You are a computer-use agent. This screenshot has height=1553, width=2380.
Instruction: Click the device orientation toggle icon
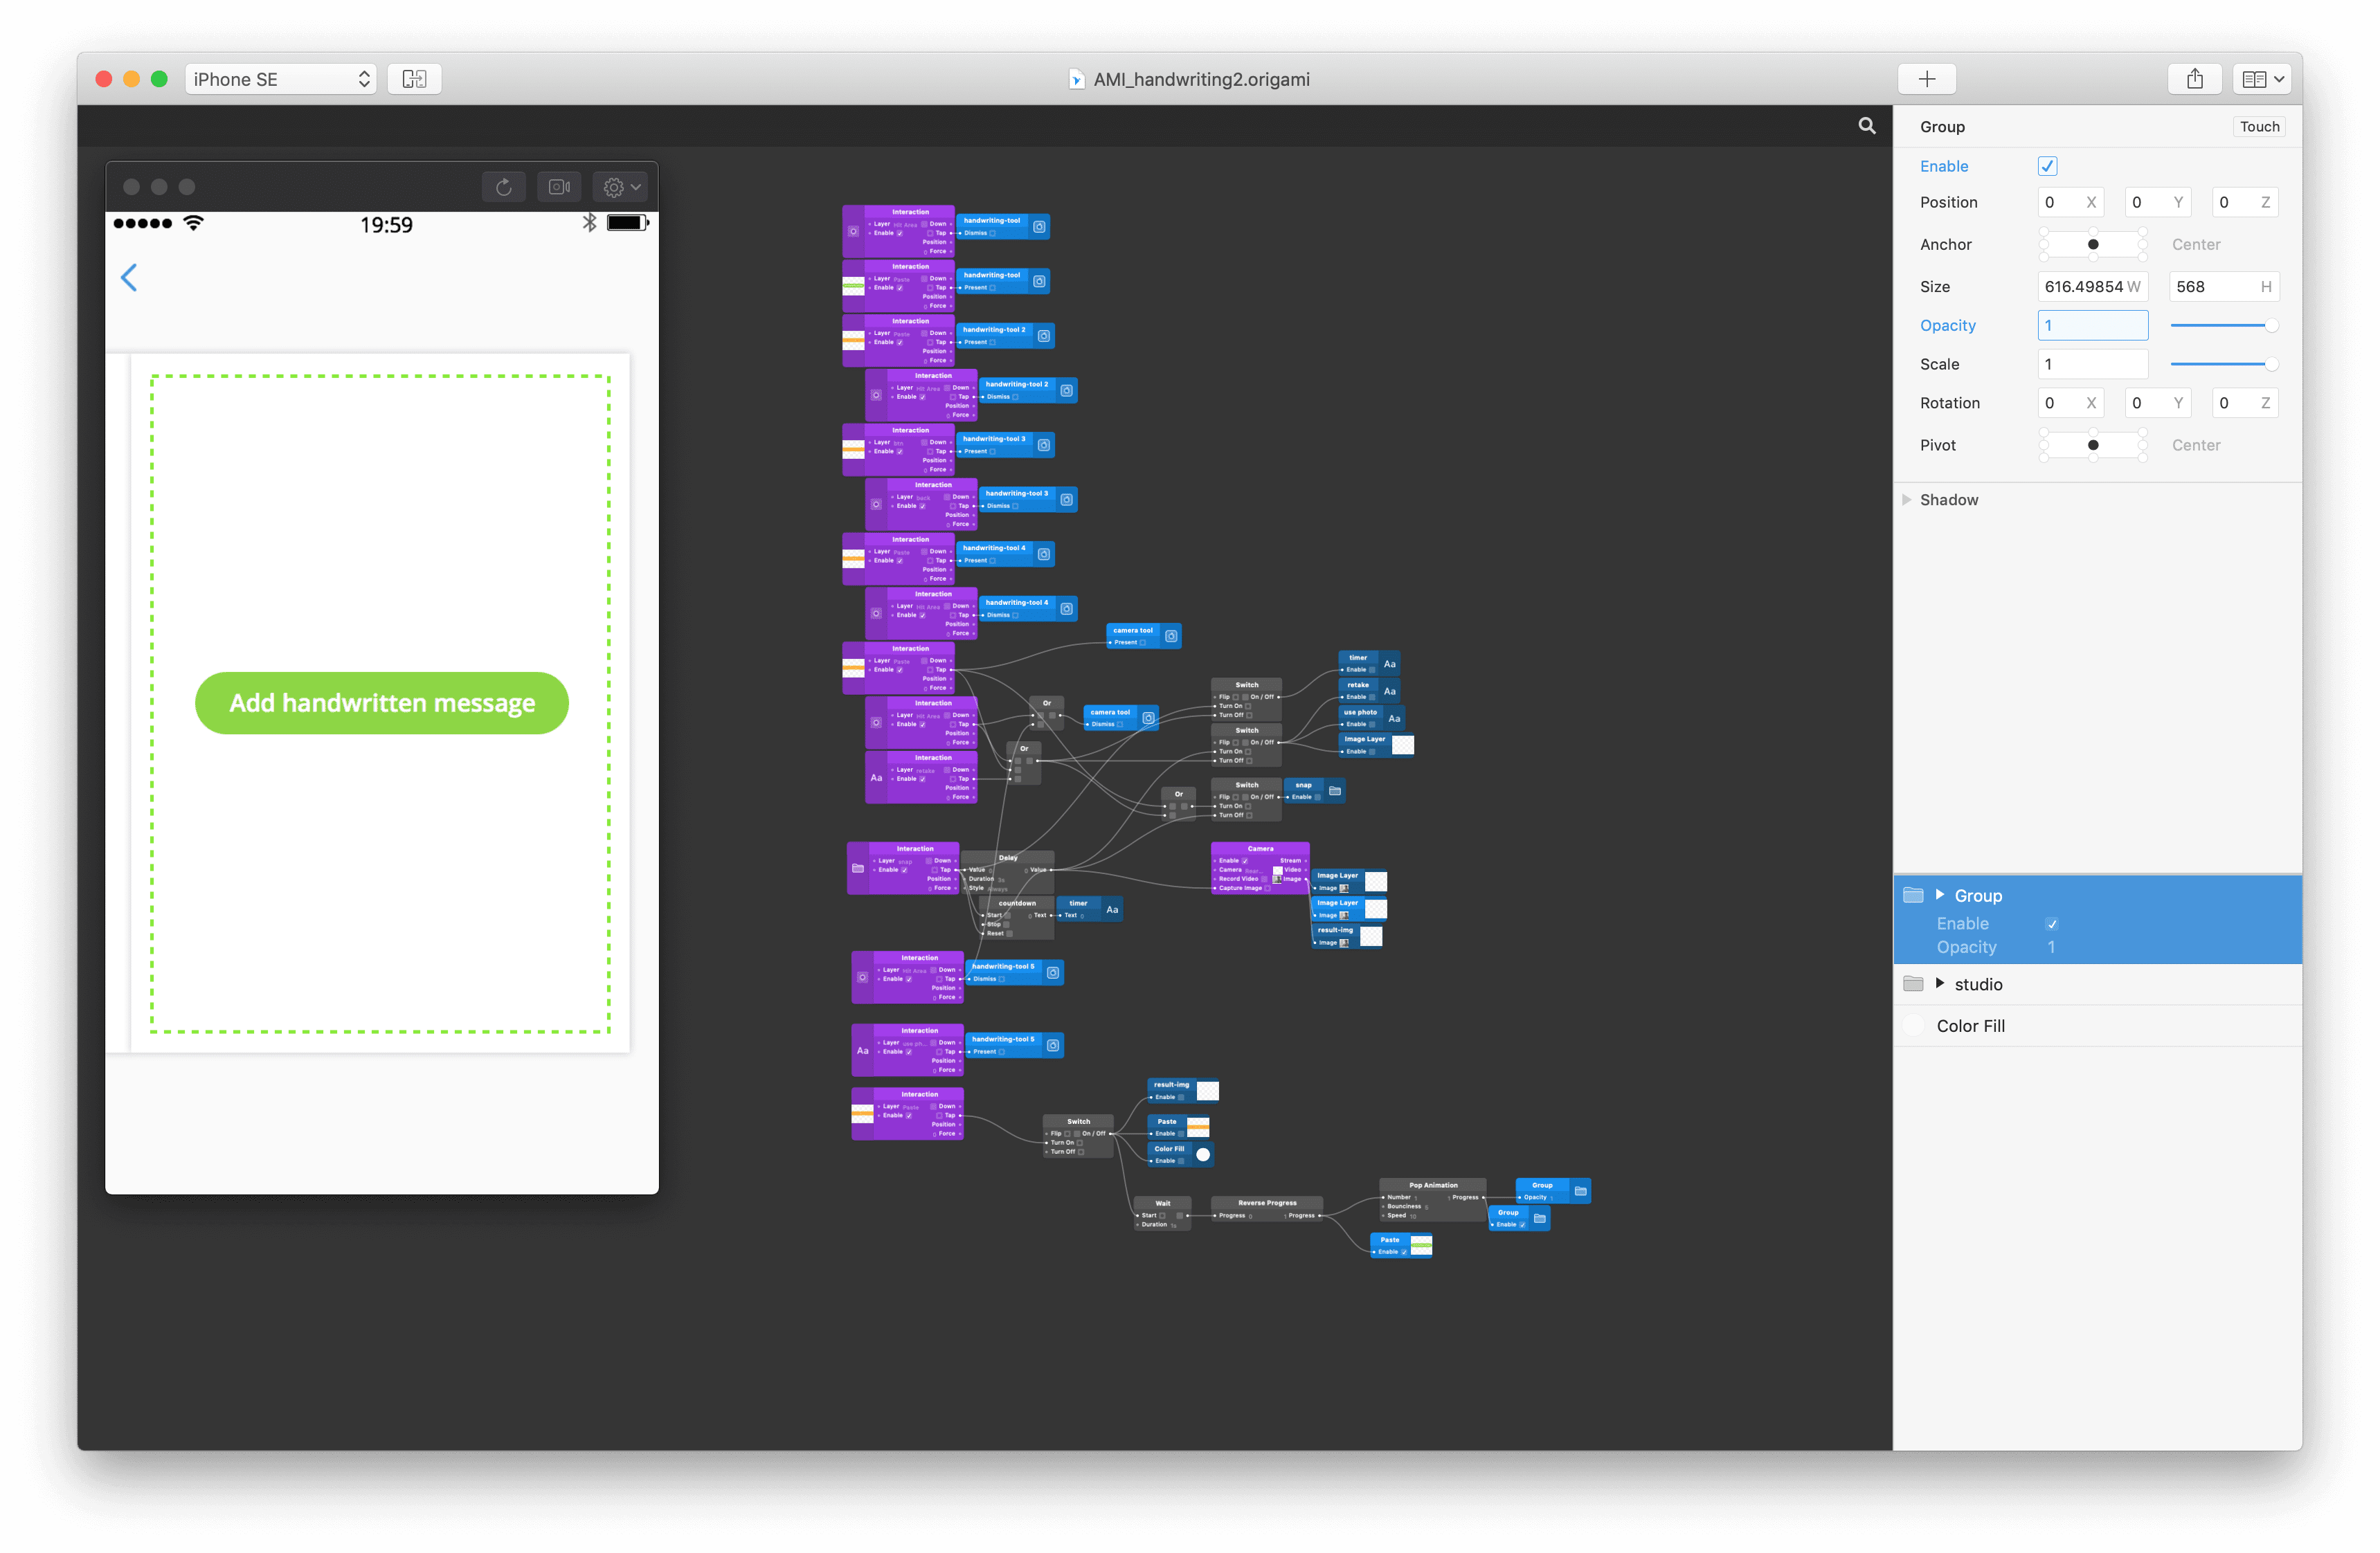tap(414, 79)
